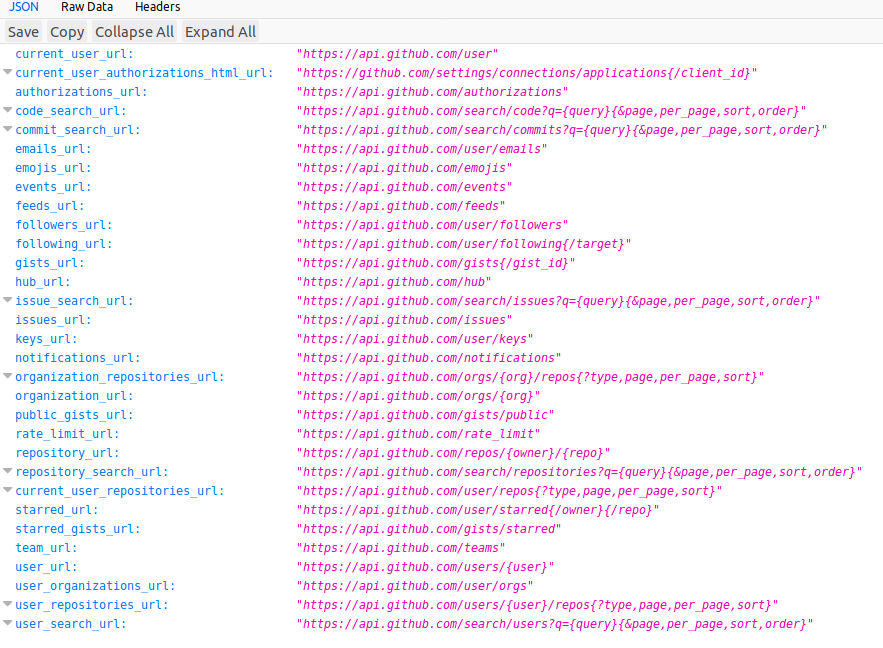Click the Save button

pyautogui.click(x=23, y=32)
